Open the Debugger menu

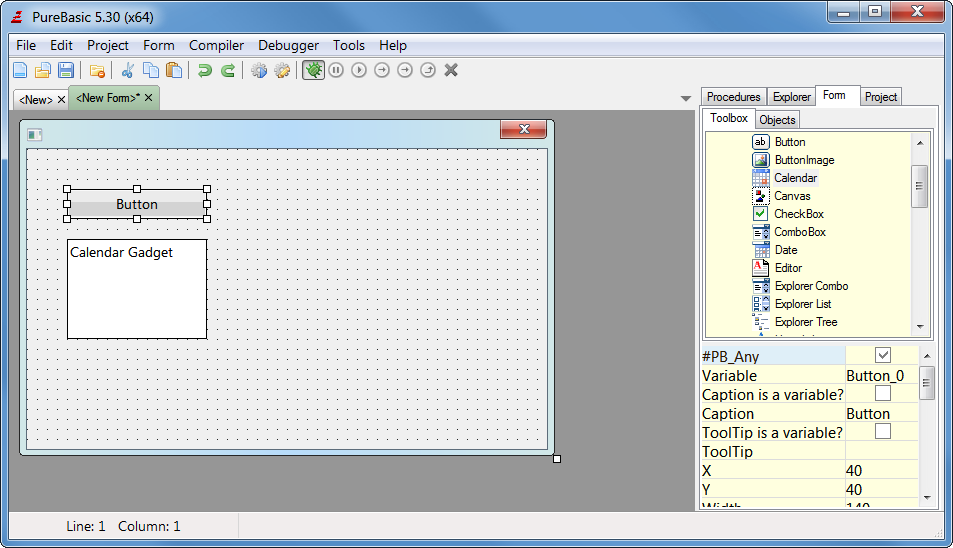coord(288,46)
